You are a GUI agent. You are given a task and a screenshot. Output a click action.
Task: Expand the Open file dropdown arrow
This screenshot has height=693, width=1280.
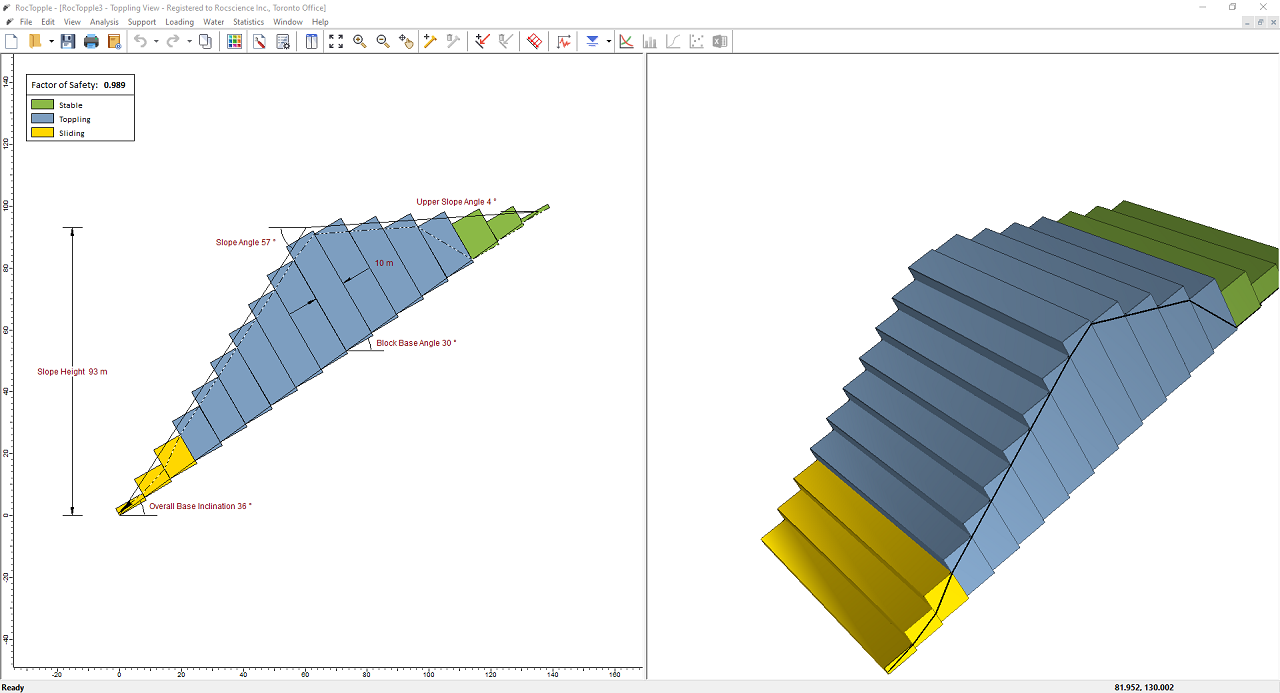(x=51, y=41)
